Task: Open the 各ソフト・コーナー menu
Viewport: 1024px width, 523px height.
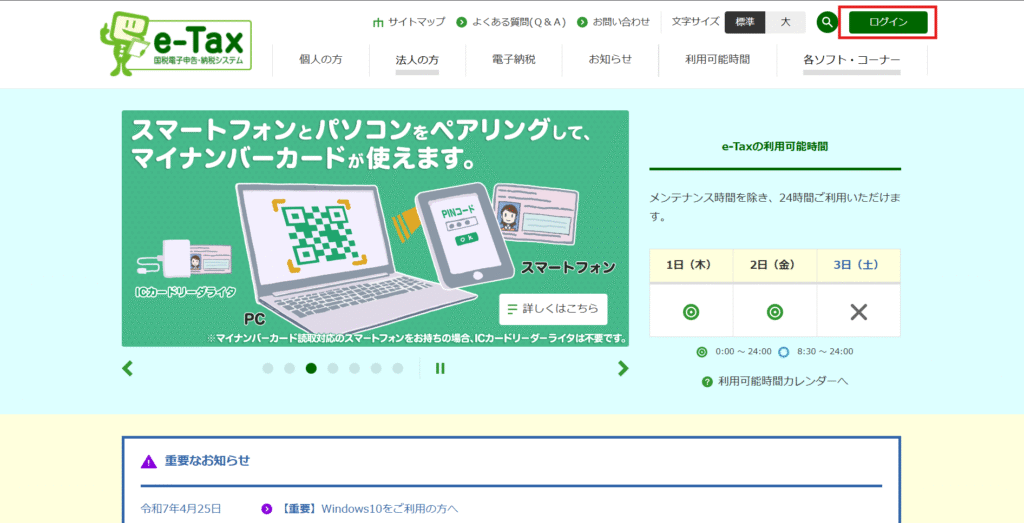Action: point(852,60)
